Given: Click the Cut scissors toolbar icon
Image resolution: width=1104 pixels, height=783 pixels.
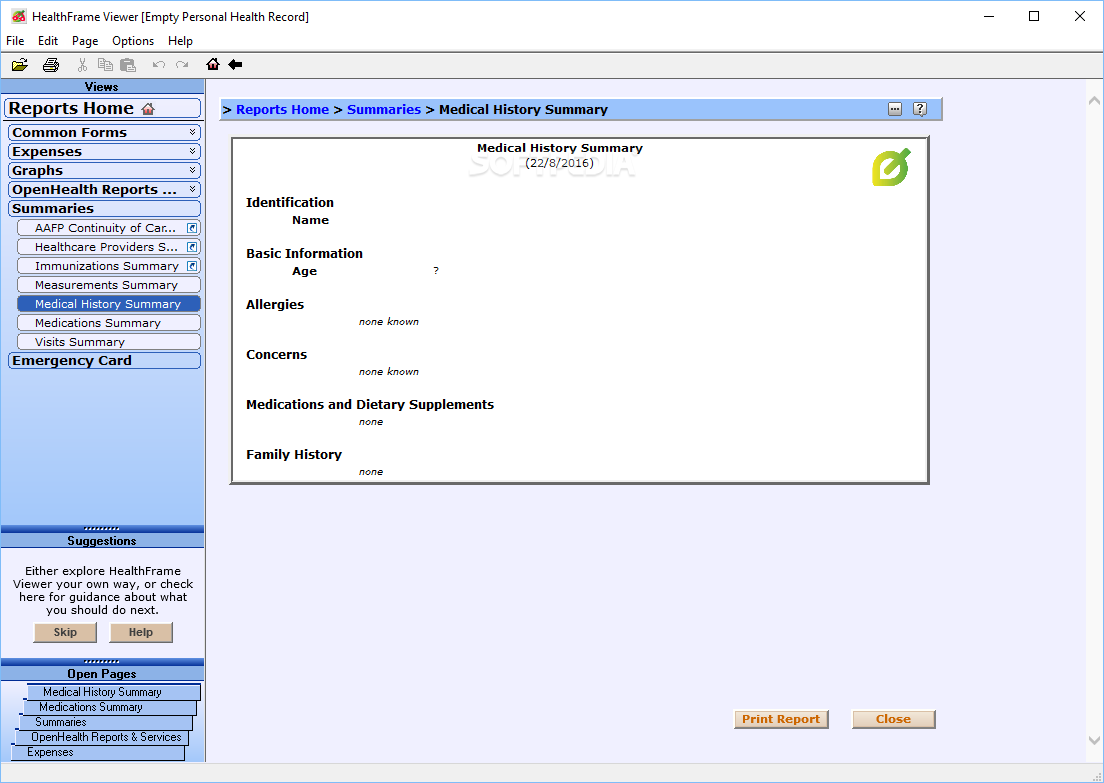Looking at the screenshot, I should pos(82,65).
